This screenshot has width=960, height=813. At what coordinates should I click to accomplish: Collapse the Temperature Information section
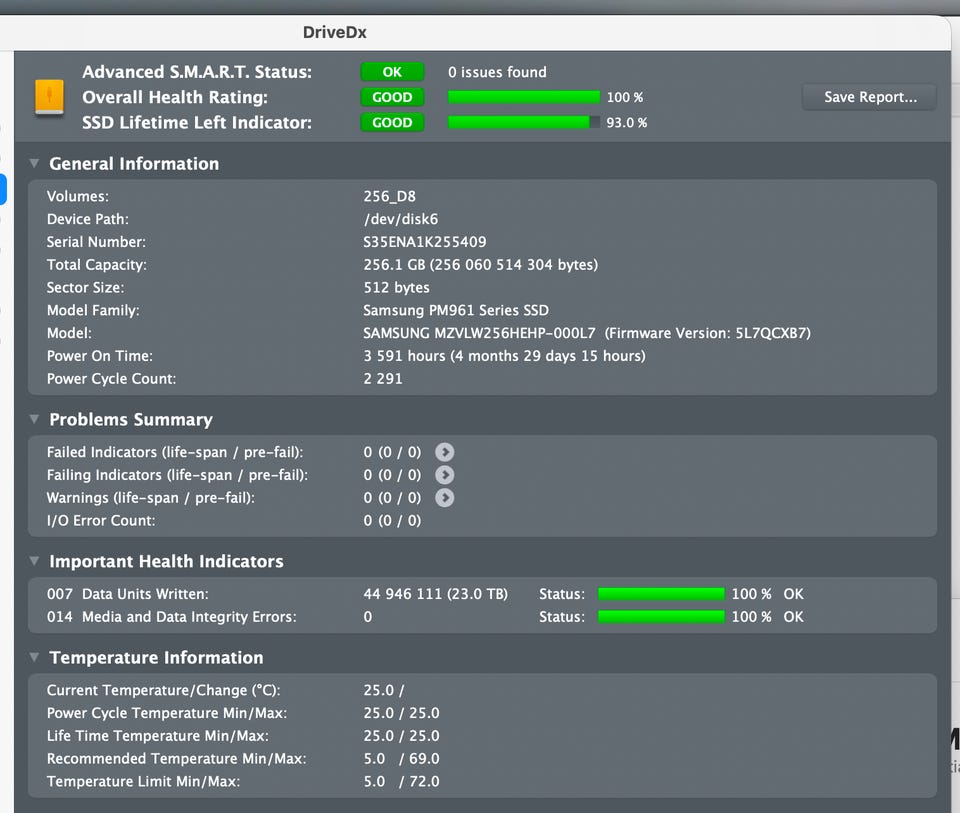coord(34,657)
